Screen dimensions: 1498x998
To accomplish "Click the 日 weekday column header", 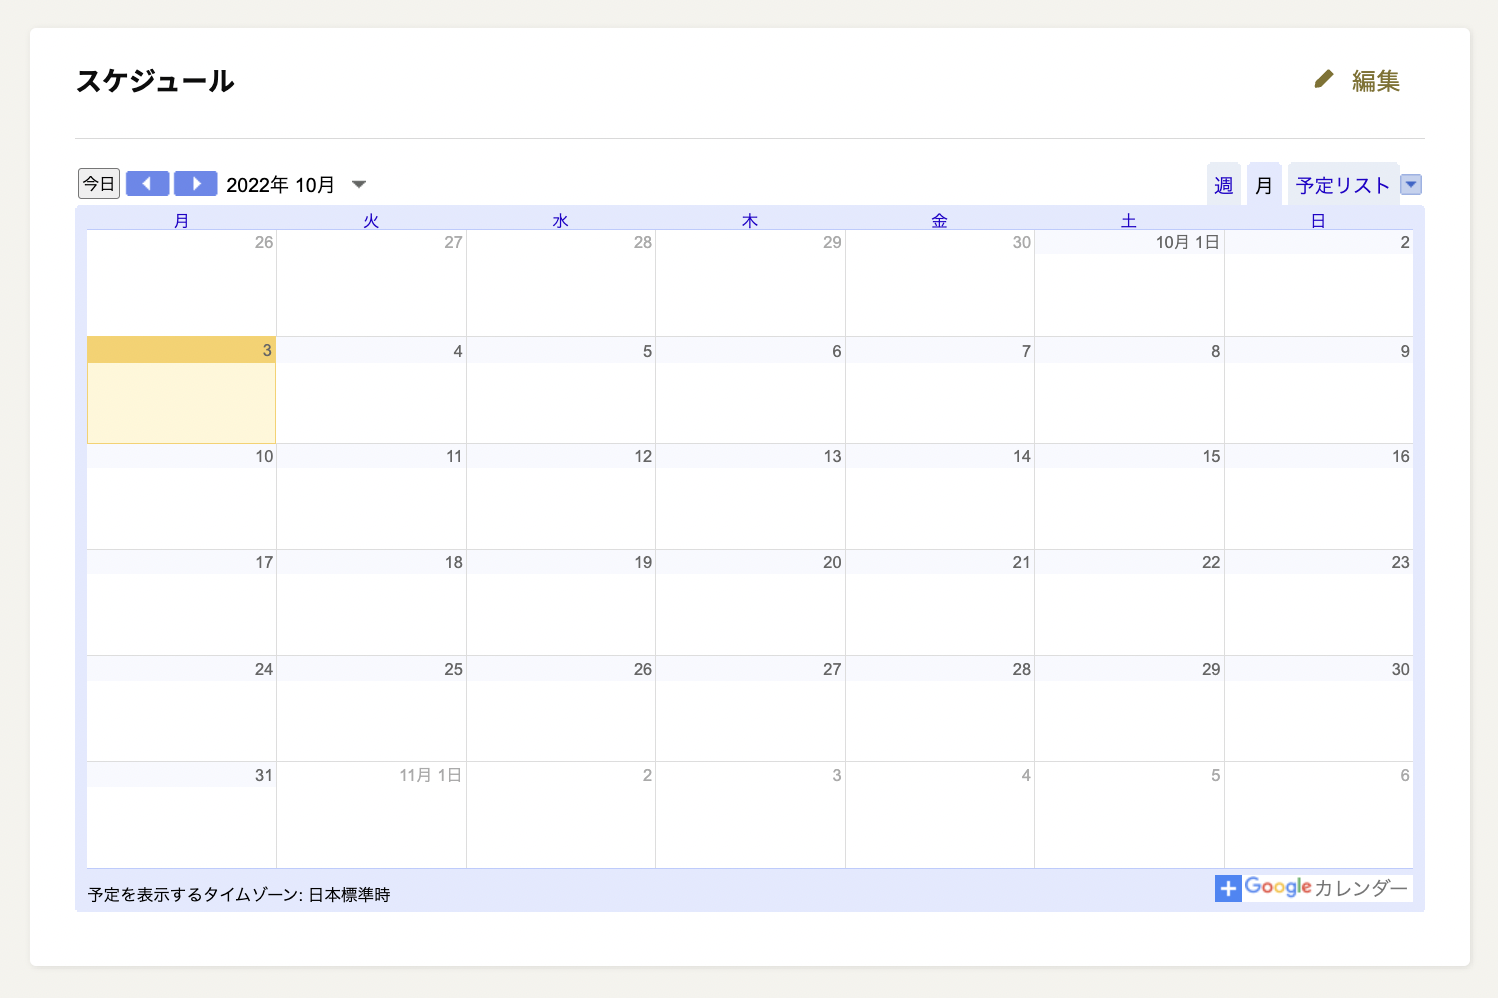I will [x=1318, y=221].
